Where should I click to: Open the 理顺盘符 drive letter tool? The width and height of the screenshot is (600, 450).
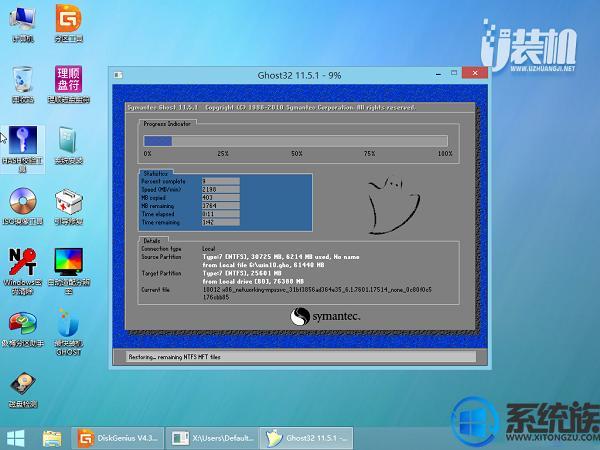pyautogui.click(x=68, y=85)
